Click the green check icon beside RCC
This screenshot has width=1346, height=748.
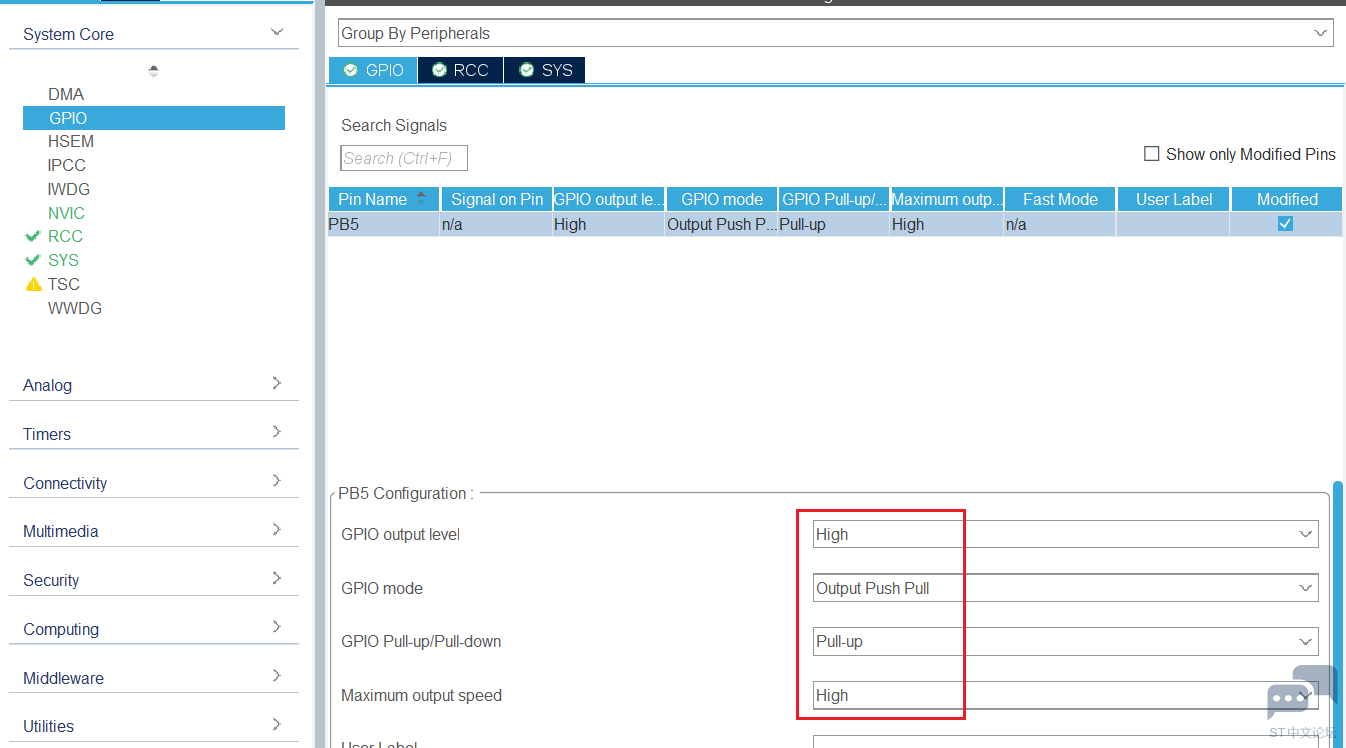(33, 236)
